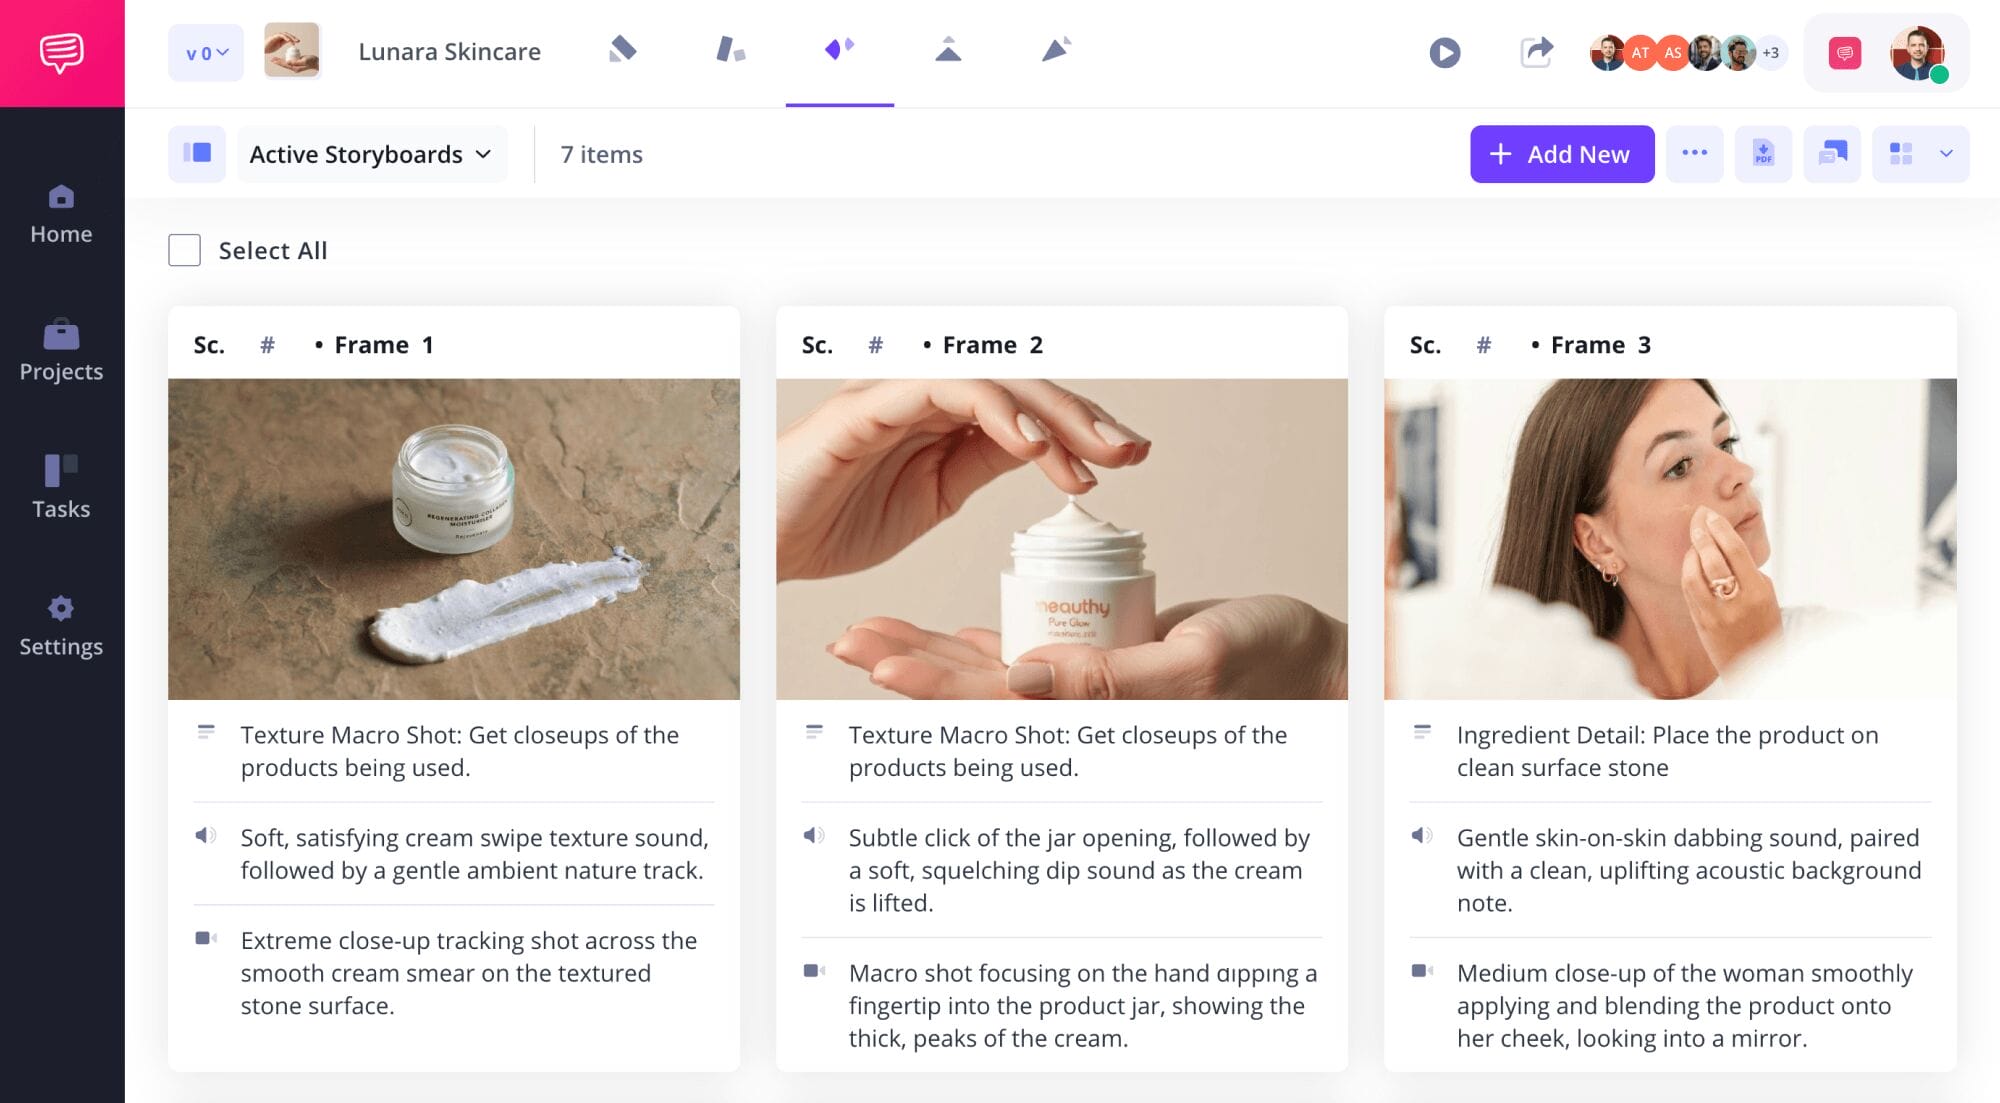Edit Frame 2 Texture Macro Shot description
The width and height of the screenshot is (2000, 1103).
click(1068, 751)
